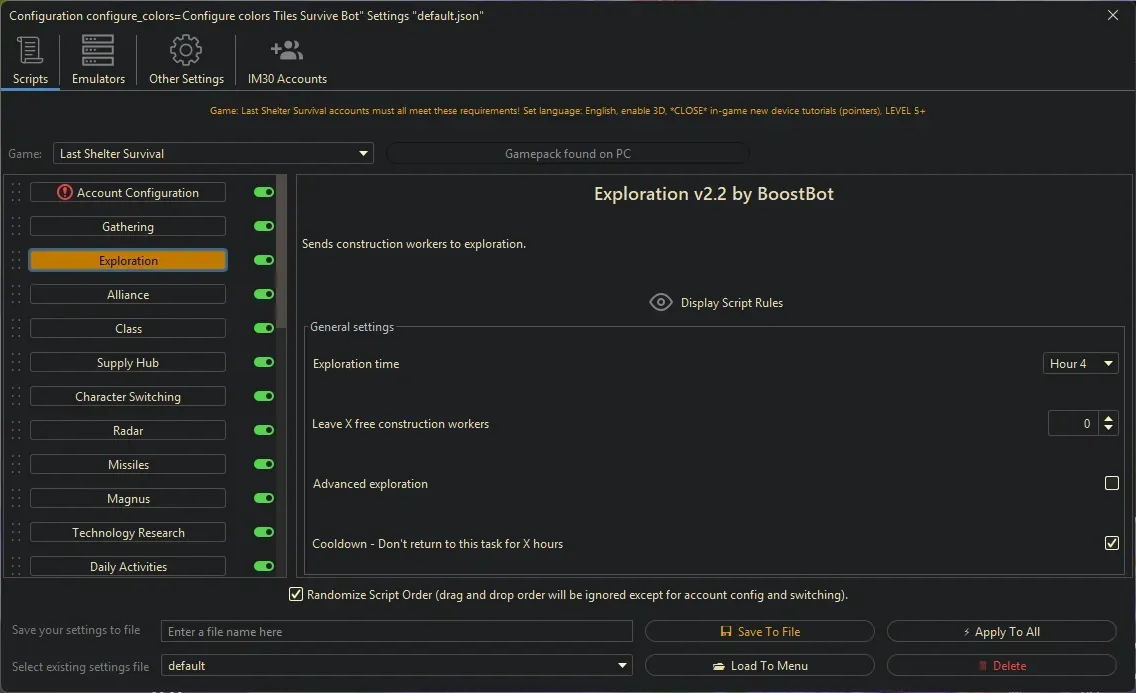Select the Account Configuration script
Image resolution: width=1136 pixels, height=693 pixels.
tap(128, 192)
